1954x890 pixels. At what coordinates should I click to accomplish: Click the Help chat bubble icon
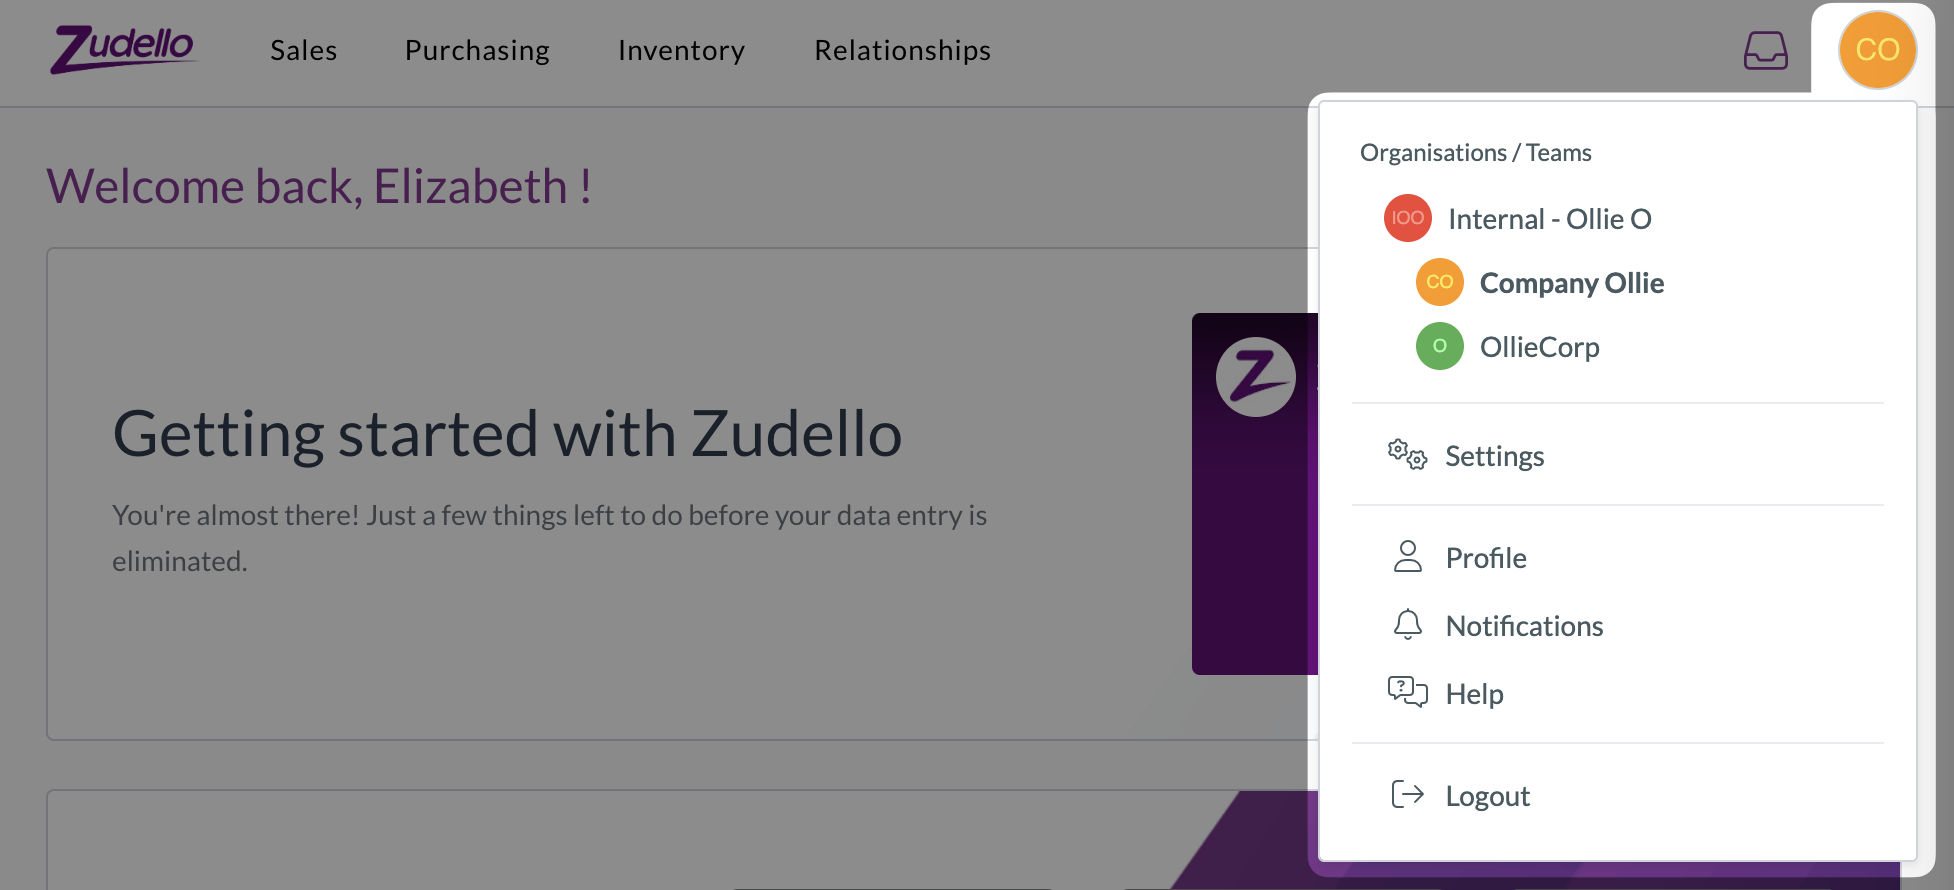pos(1407,692)
